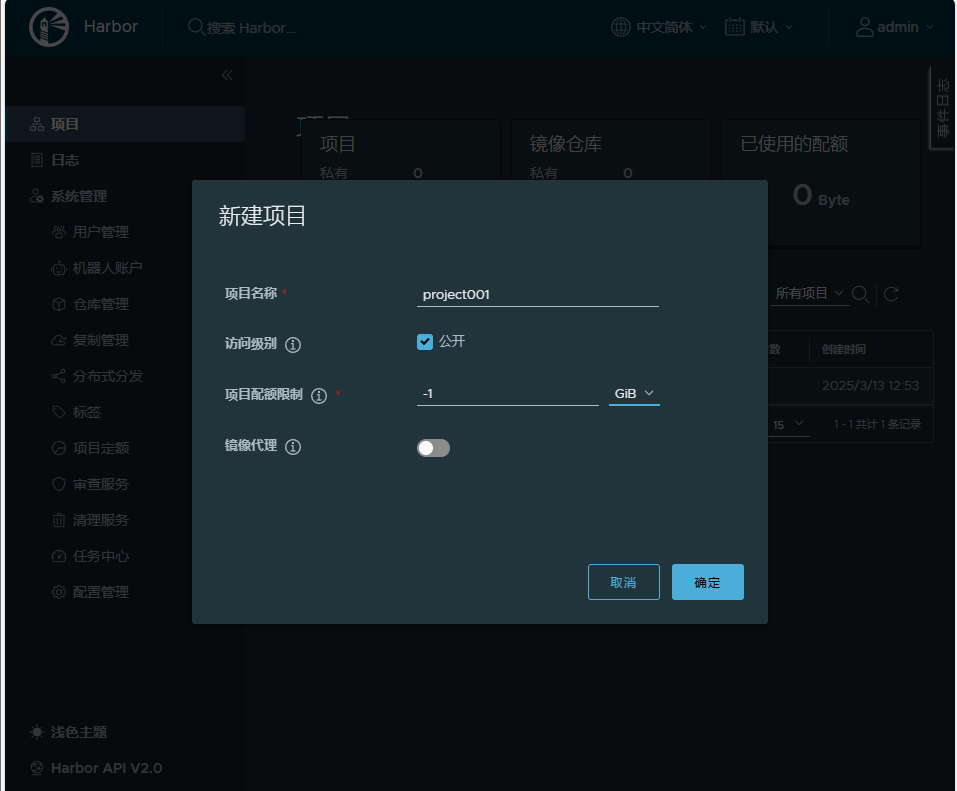This screenshot has height=791, width=957.
Task: Click the 审查服务 shield icon
Action: (x=59, y=484)
